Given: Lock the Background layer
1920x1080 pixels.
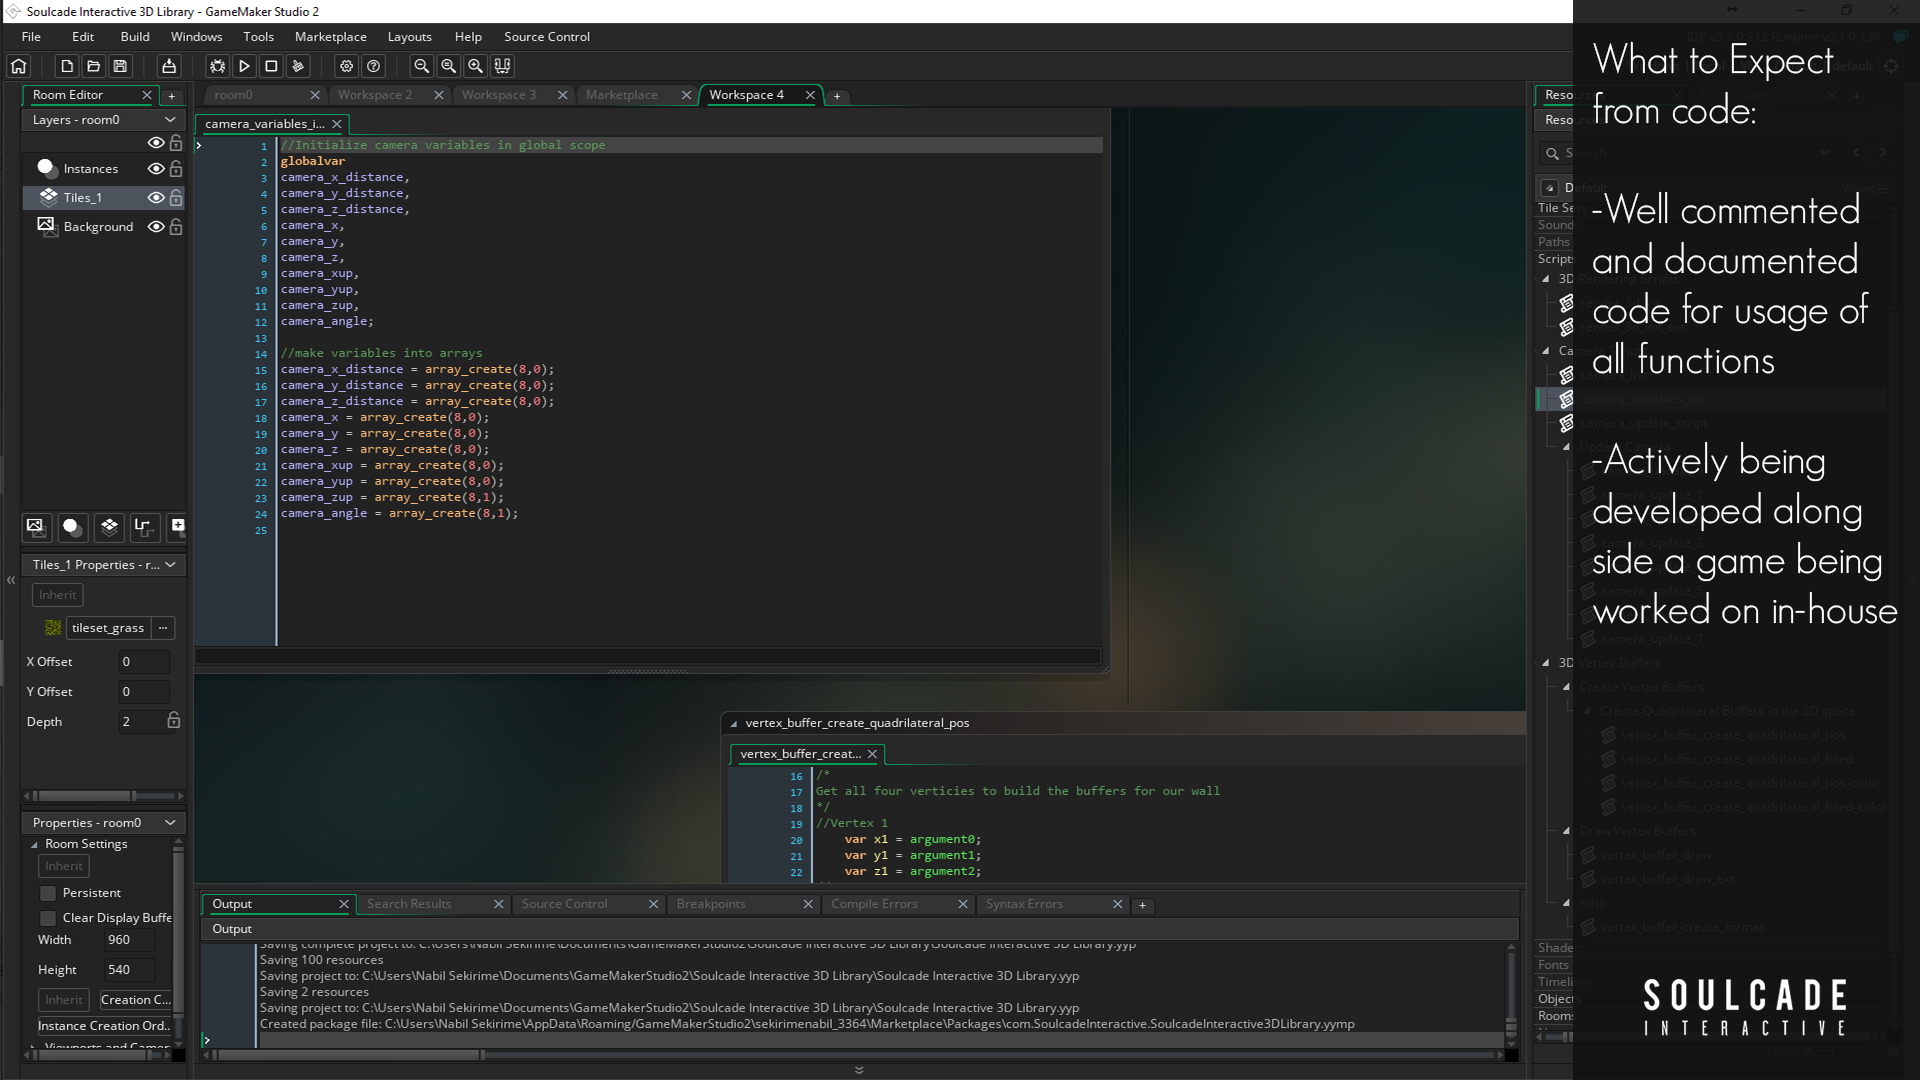Looking at the screenshot, I should [x=176, y=227].
